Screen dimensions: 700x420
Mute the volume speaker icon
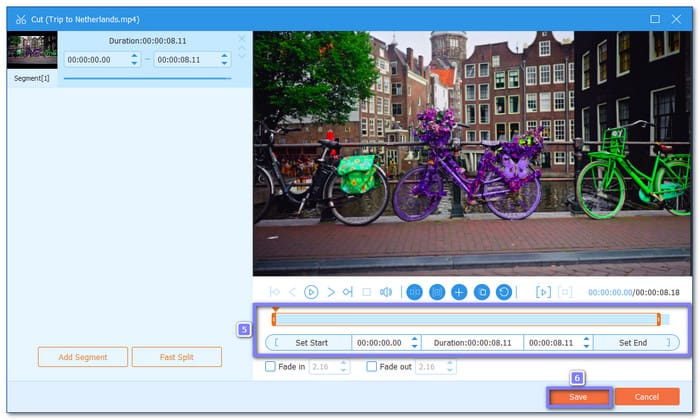[385, 292]
